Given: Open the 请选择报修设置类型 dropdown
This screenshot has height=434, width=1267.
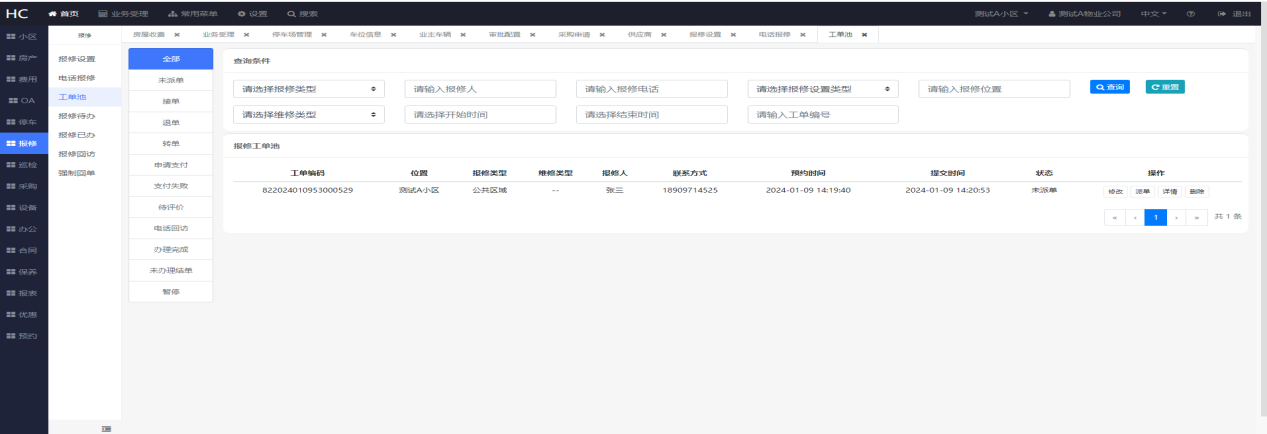Looking at the screenshot, I should [823, 89].
